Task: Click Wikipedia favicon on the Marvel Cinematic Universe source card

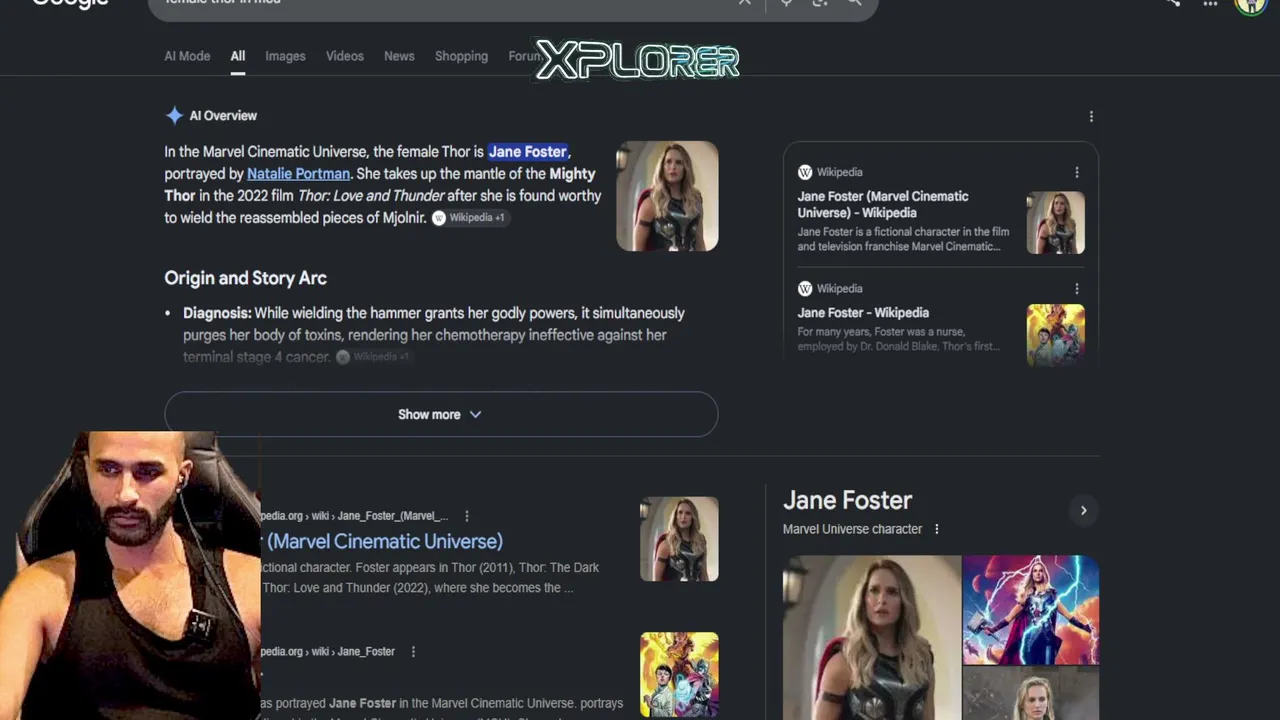Action: click(805, 172)
